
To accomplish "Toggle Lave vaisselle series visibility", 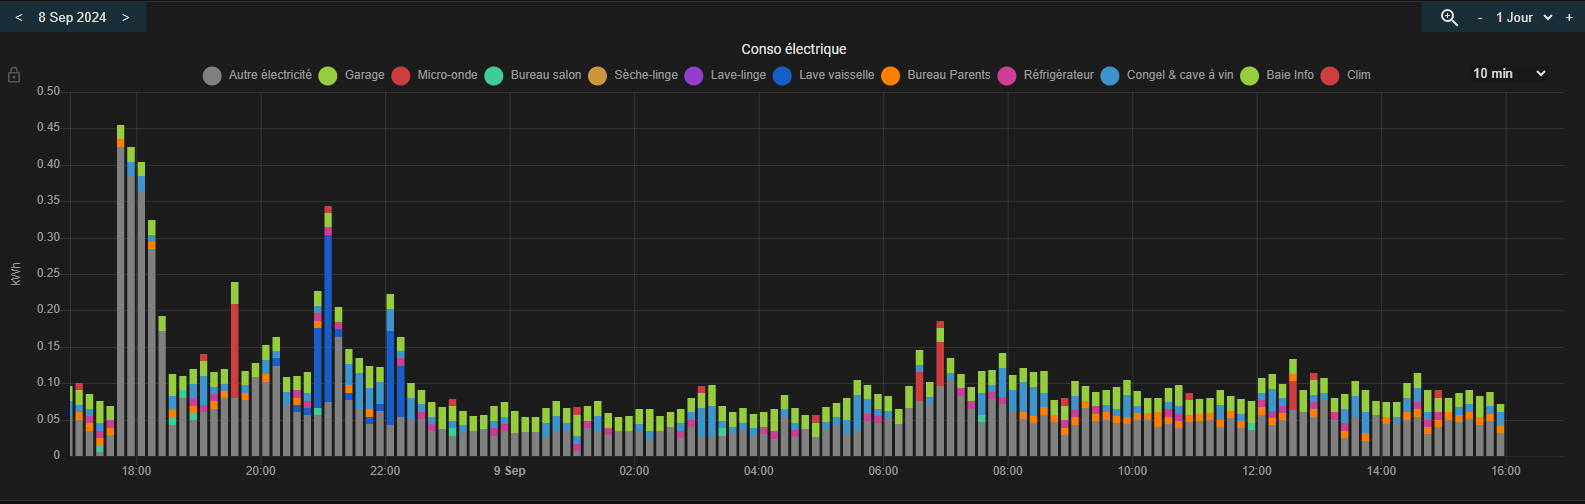I will [825, 75].
